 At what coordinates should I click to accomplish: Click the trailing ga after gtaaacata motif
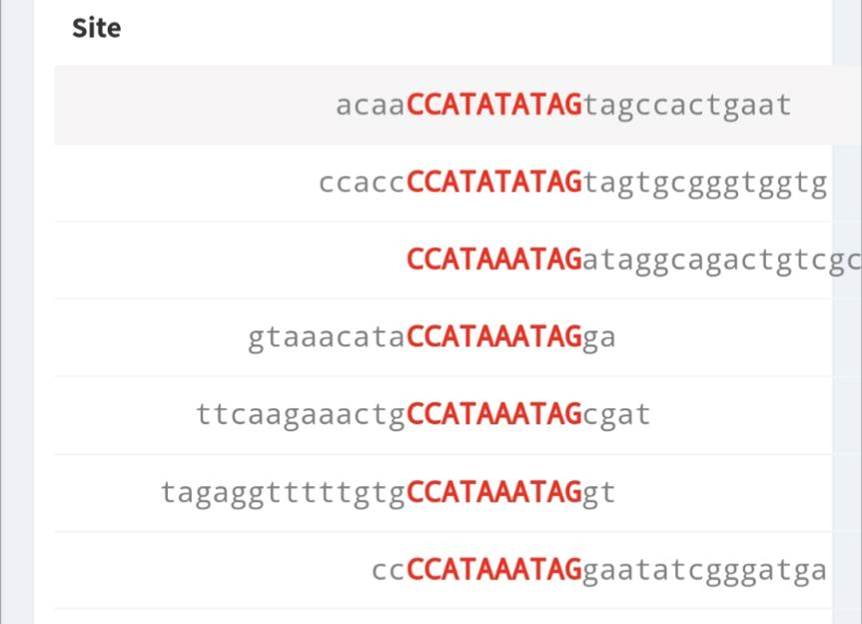599,338
